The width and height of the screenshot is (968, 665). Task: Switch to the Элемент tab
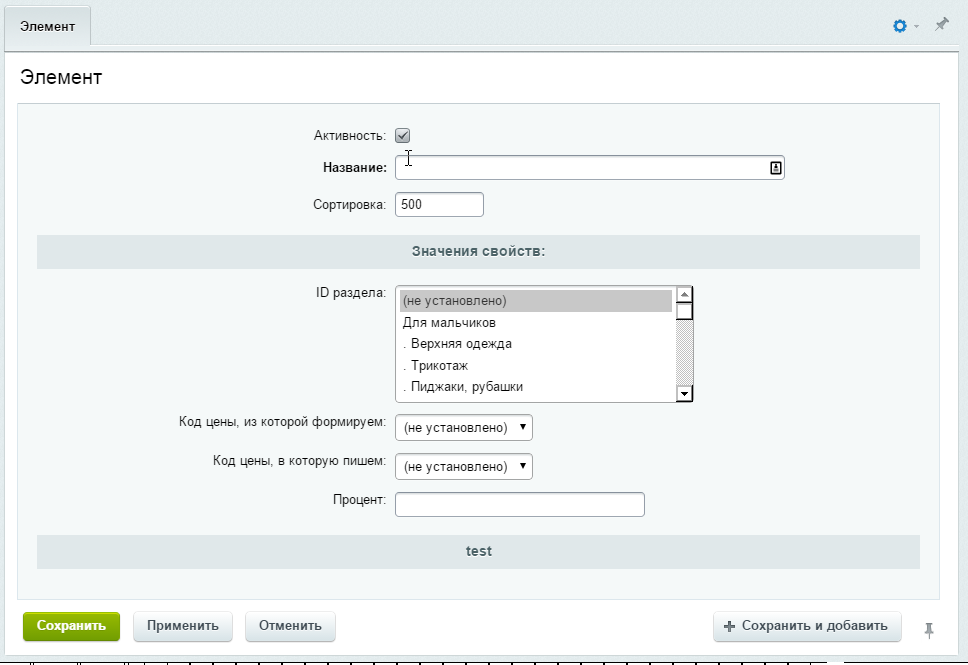click(48, 26)
